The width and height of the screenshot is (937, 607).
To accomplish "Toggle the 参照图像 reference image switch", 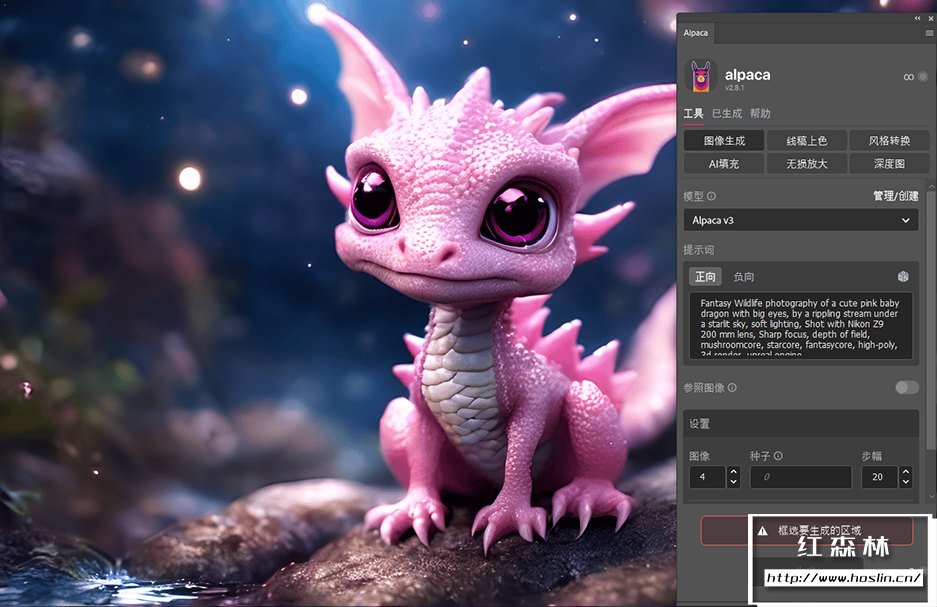I will [x=907, y=388].
